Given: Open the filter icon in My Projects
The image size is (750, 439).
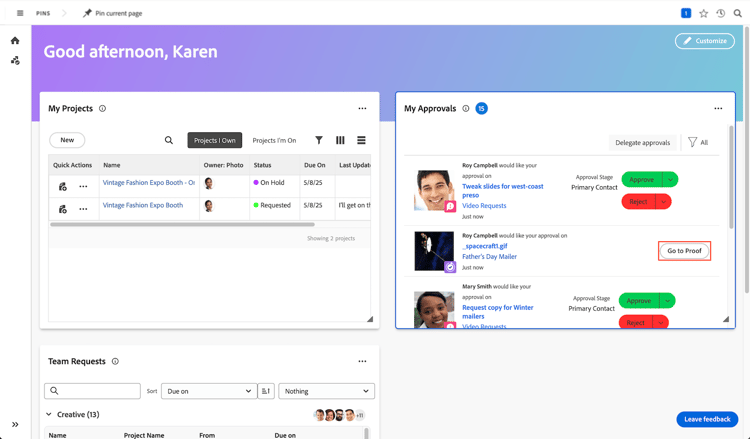Looking at the screenshot, I should tap(319, 140).
